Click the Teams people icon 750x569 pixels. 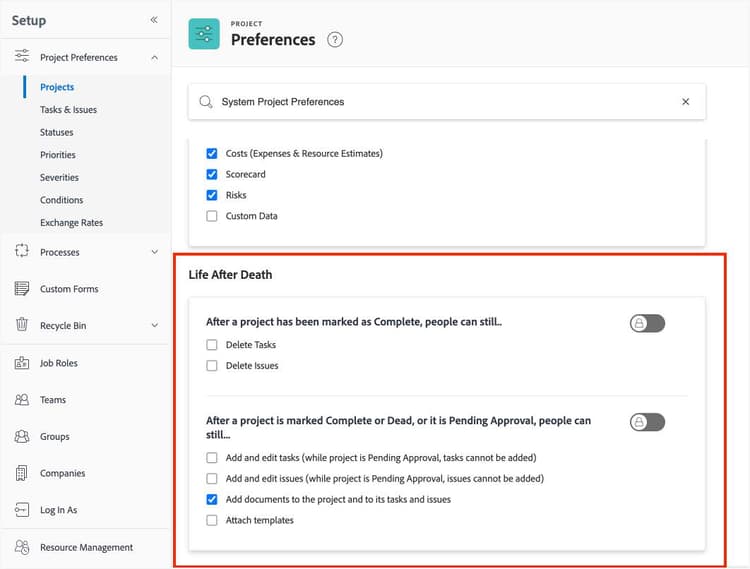tap(22, 400)
